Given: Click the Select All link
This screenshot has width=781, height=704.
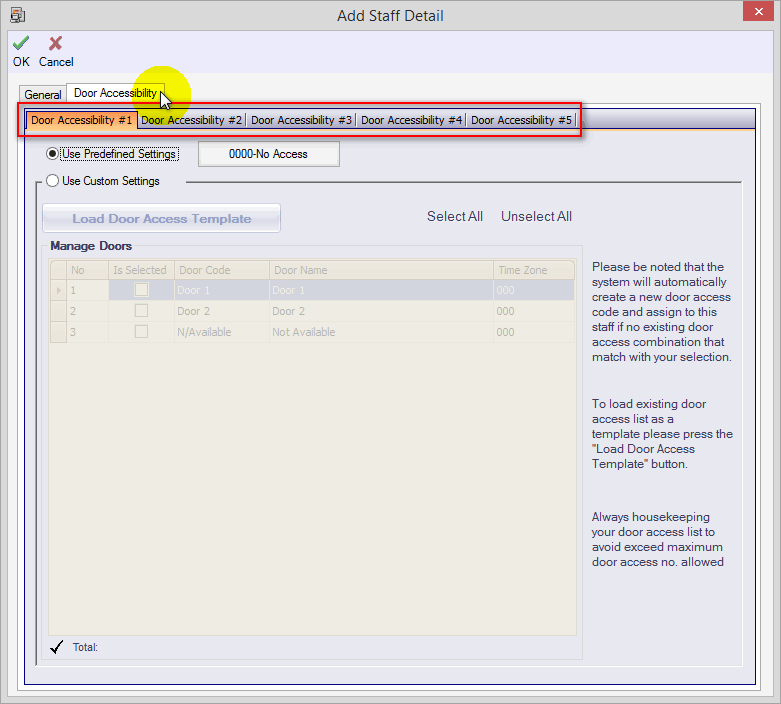Looking at the screenshot, I should pyautogui.click(x=455, y=217).
